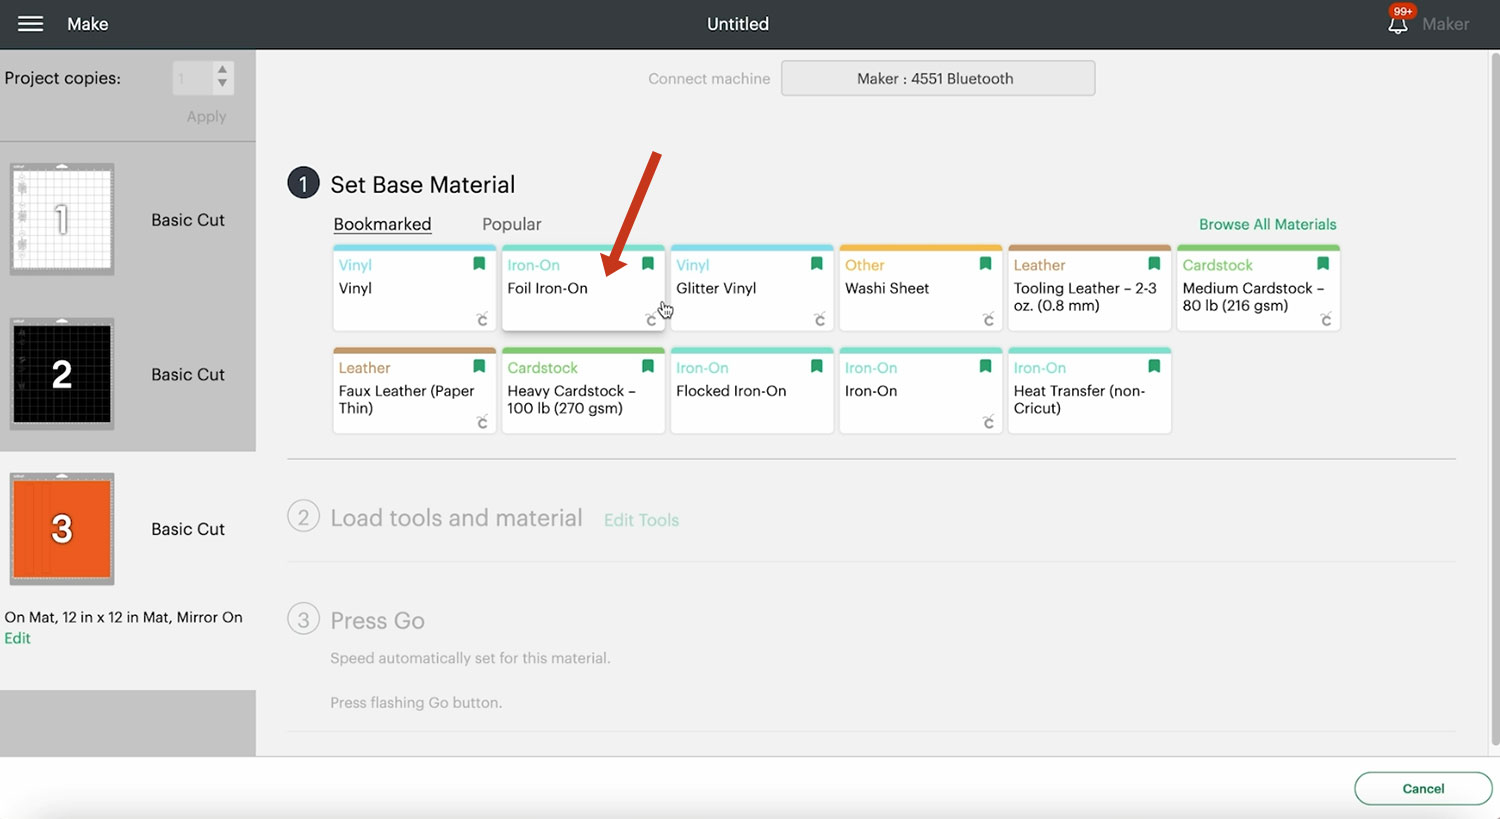
Task: Select the orange mat 3 thumbnail
Action: pyautogui.click(x=62, y=529)
